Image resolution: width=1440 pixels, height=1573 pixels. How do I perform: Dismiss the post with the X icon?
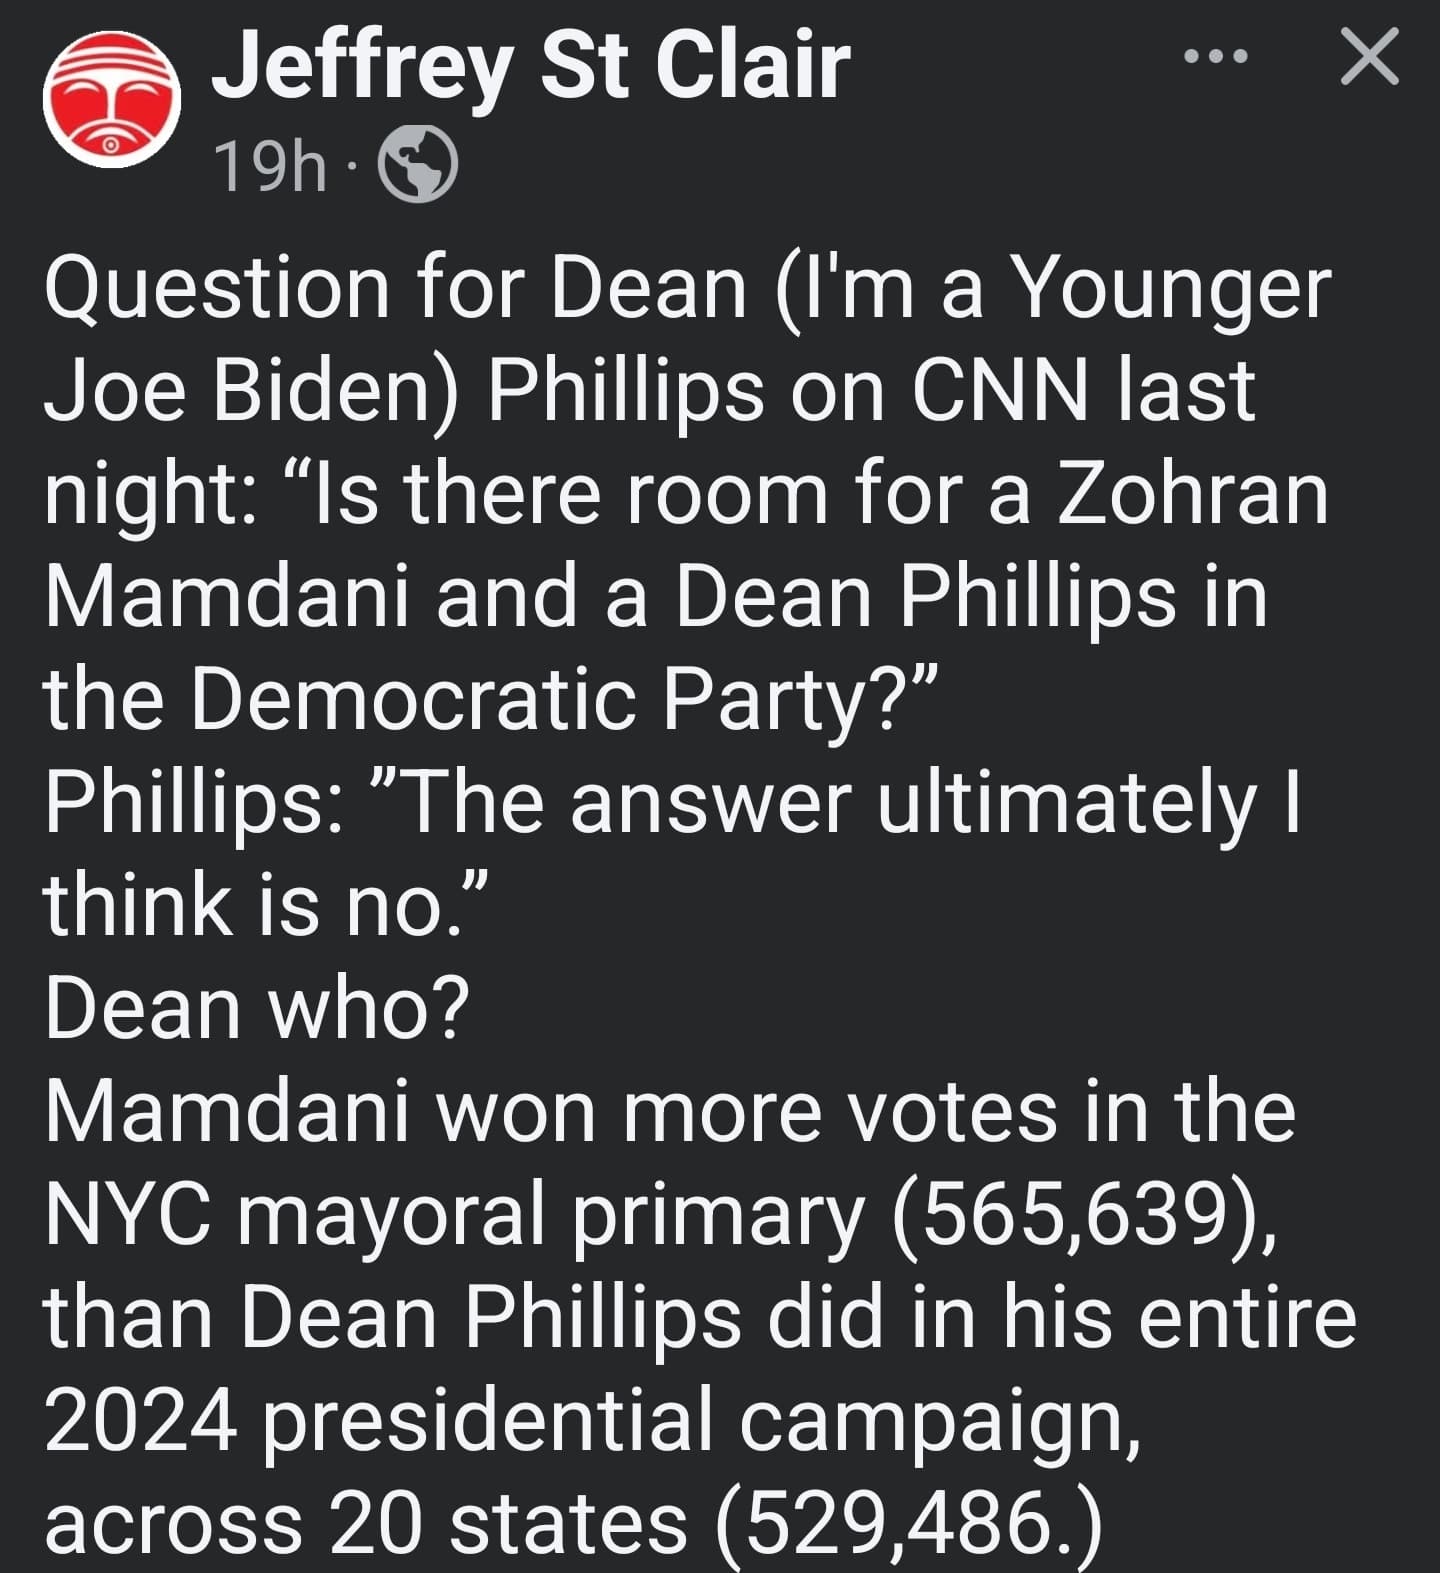coord(1370,57)
